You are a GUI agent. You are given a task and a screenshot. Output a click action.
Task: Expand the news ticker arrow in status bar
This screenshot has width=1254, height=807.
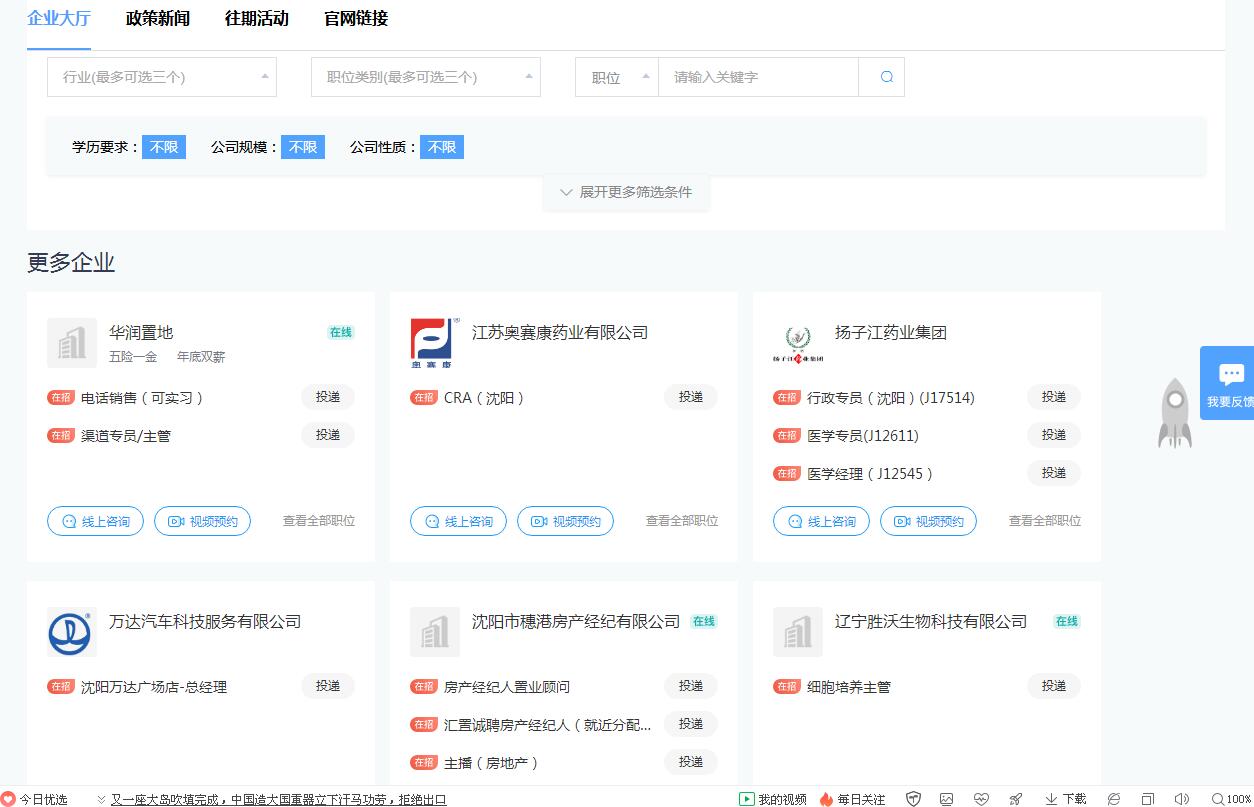click(101, 799)
